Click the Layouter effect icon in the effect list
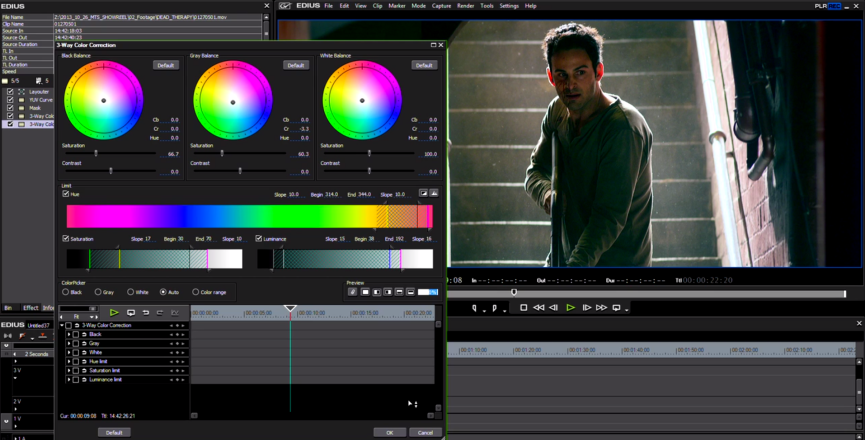865x440 pixels. click(x=22, y=92)
